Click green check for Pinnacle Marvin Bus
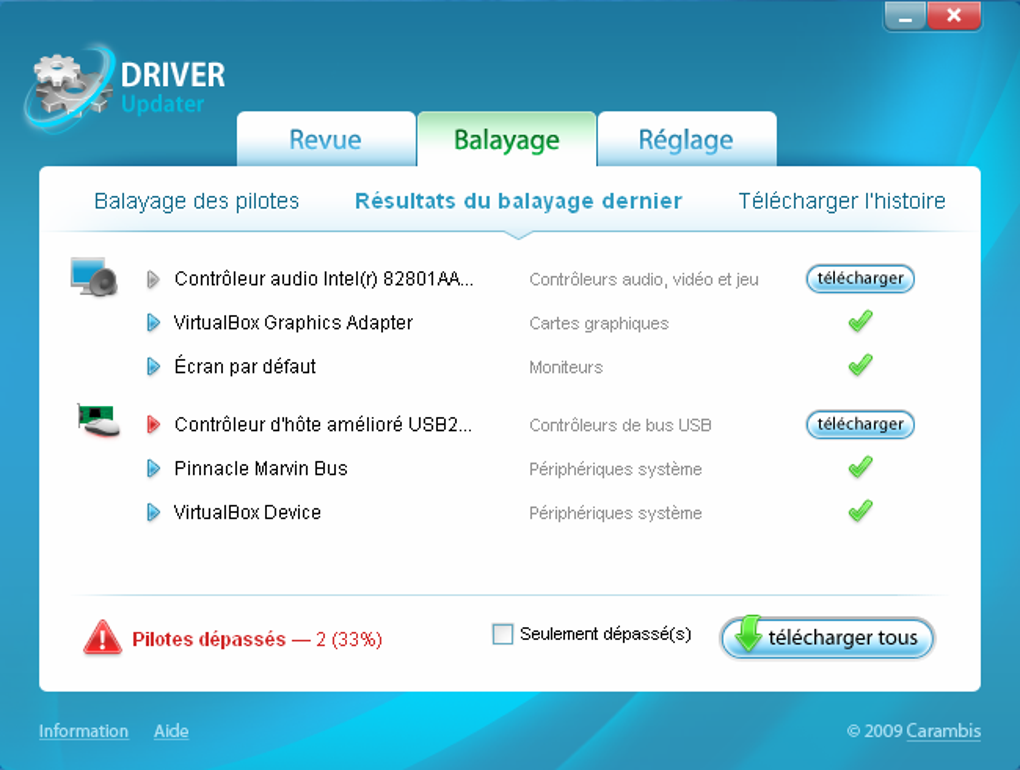The width and height of the screenshot is (1020, 770). (860, 467)
